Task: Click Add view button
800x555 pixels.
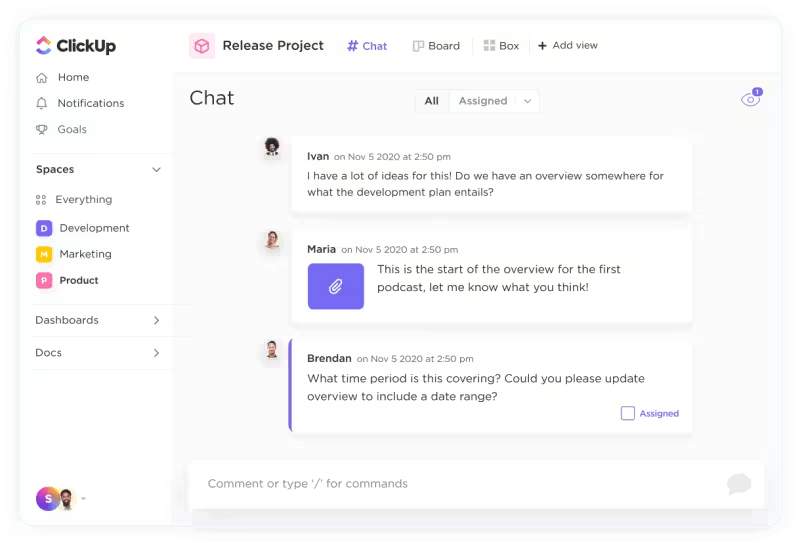Action: (x=568, y=45)
